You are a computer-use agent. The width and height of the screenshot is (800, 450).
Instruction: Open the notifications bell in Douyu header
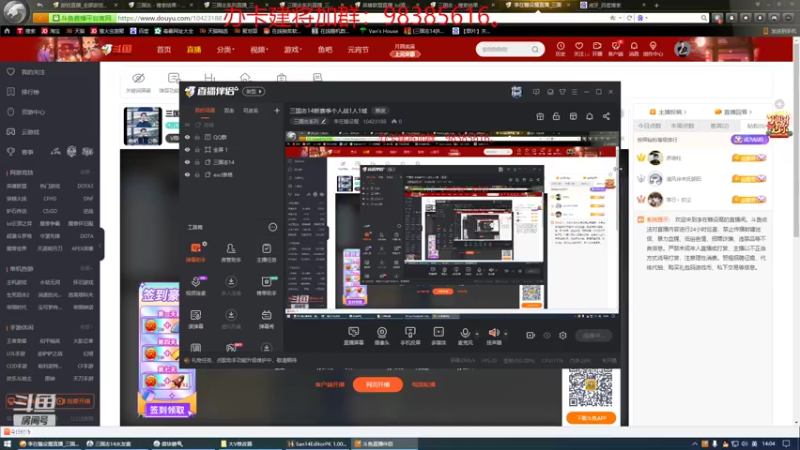point(634,49)
